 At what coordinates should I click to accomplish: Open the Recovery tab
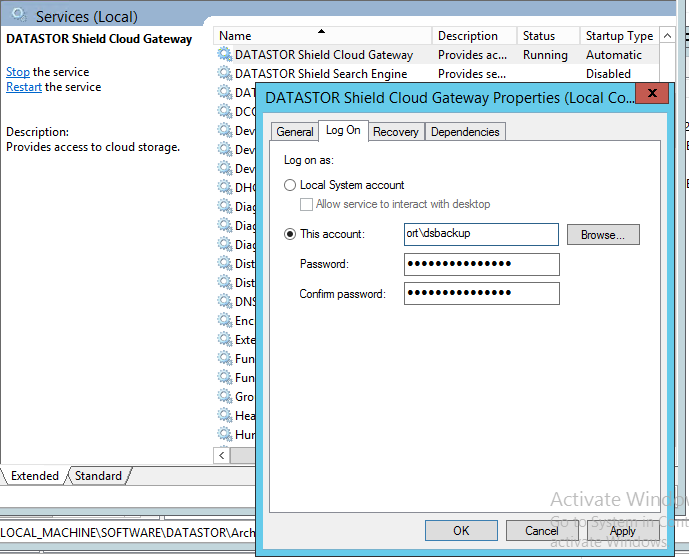tap(396, 132)
